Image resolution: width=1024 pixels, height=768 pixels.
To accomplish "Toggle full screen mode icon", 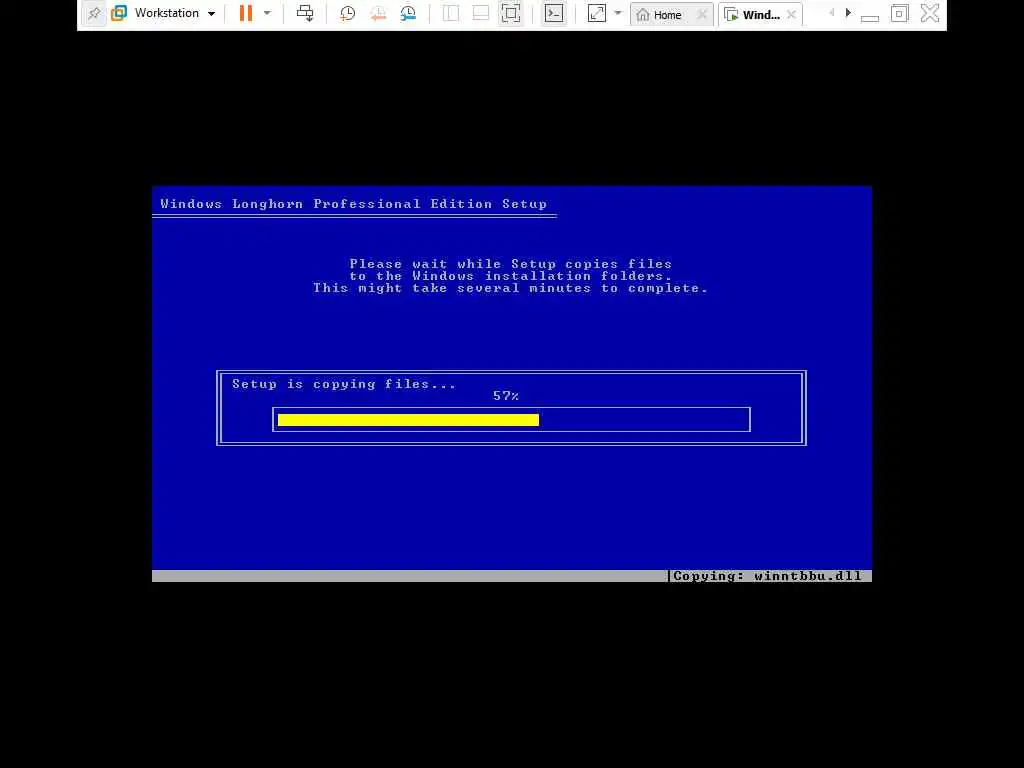I will [x=511, y=13].
